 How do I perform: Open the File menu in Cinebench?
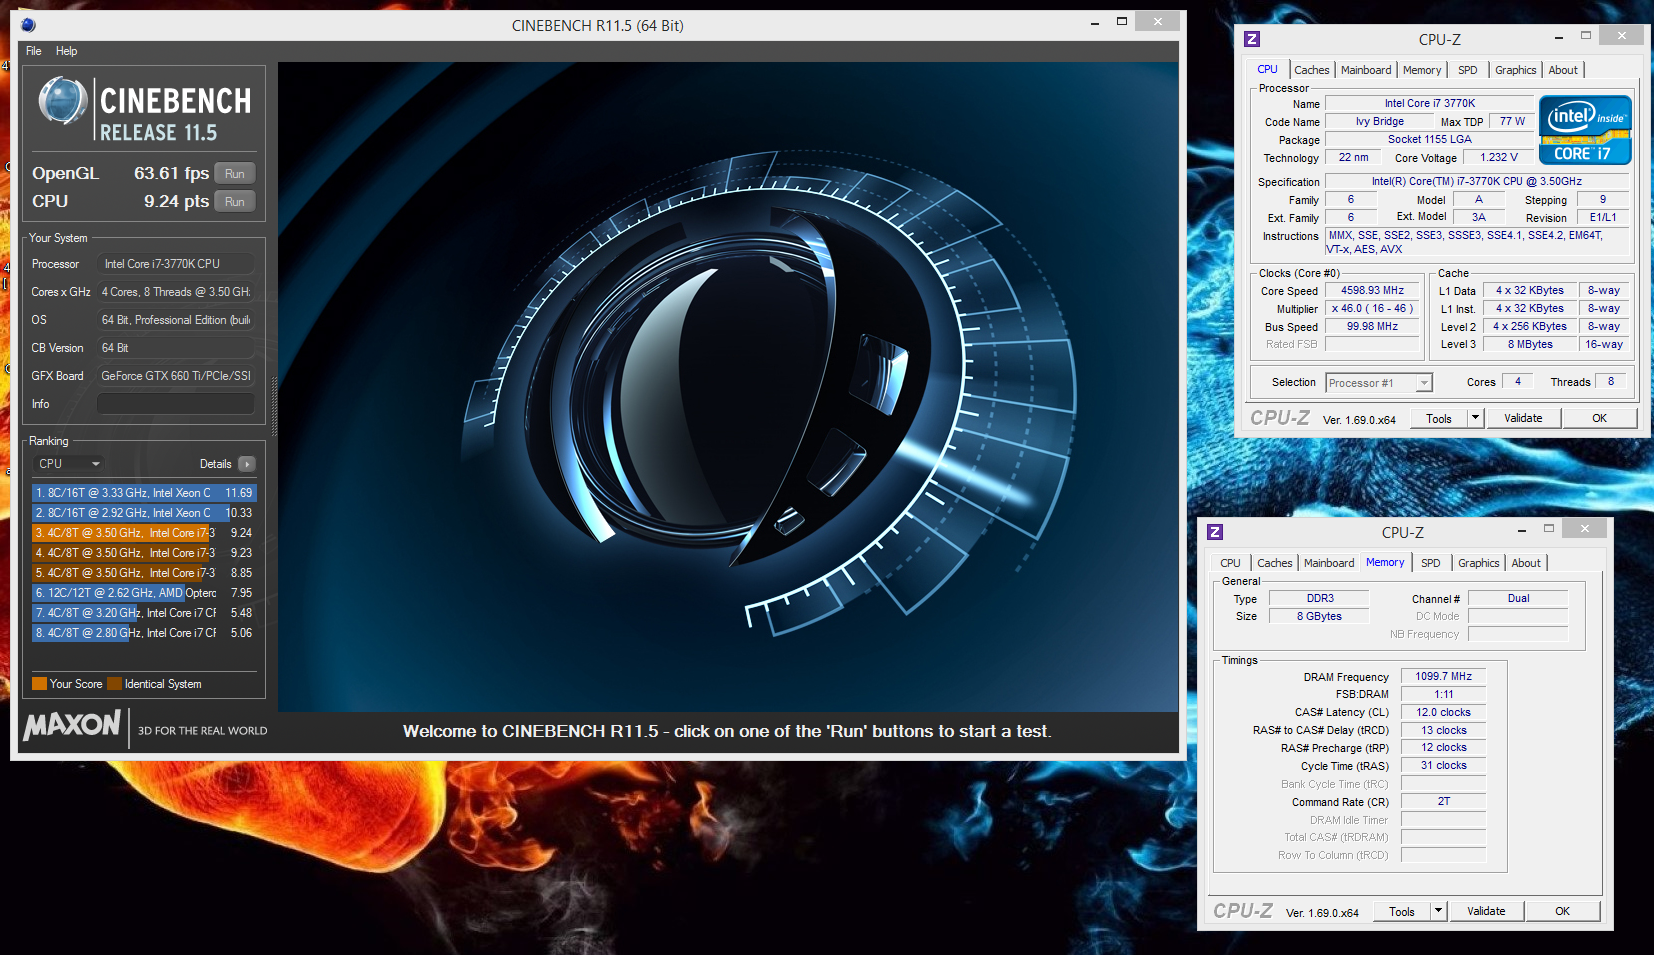click(x=34, y=51)
